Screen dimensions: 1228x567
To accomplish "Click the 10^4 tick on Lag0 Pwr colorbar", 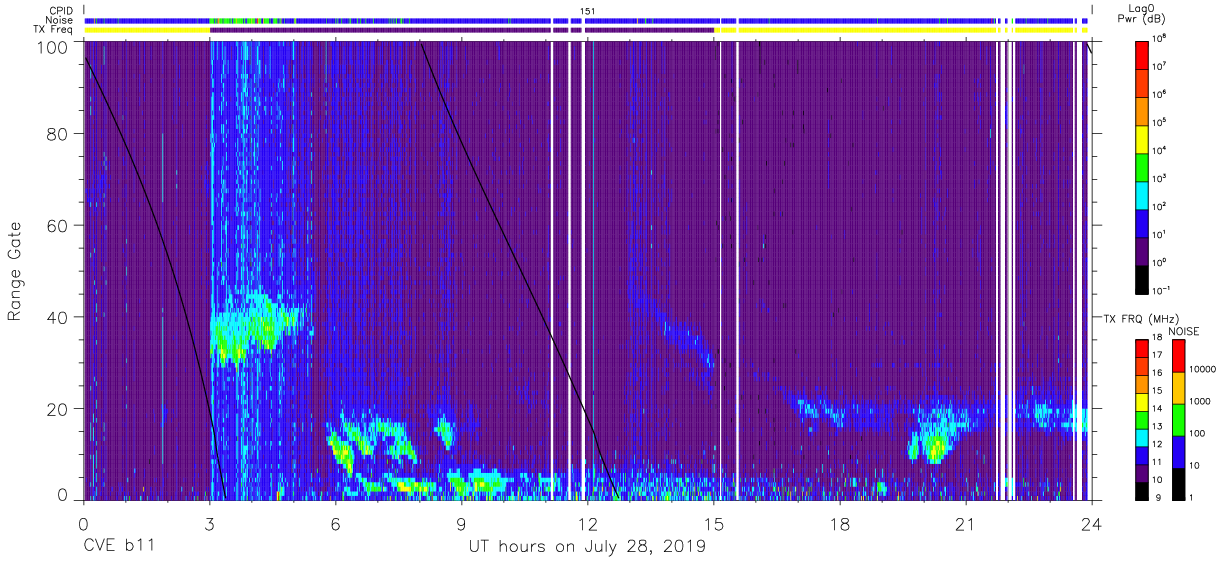I will [1160, 150].
